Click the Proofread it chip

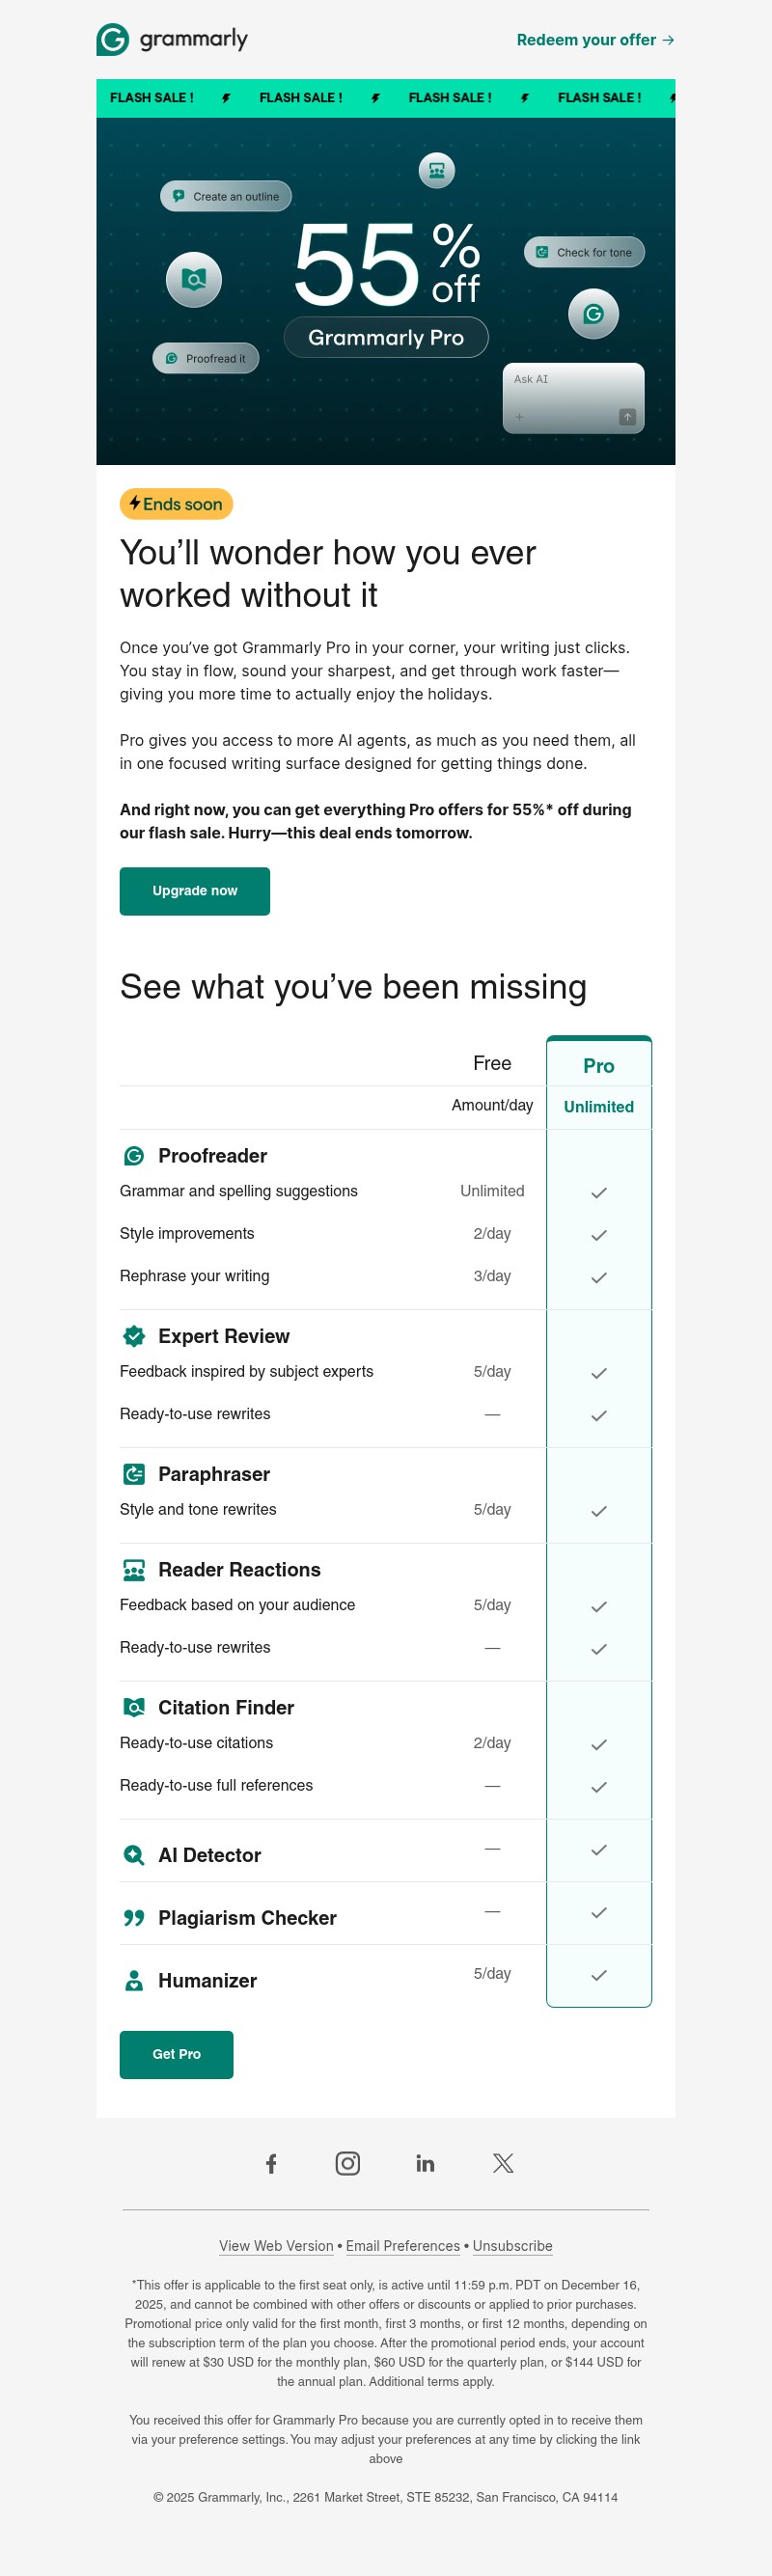[x=205, y=358]
